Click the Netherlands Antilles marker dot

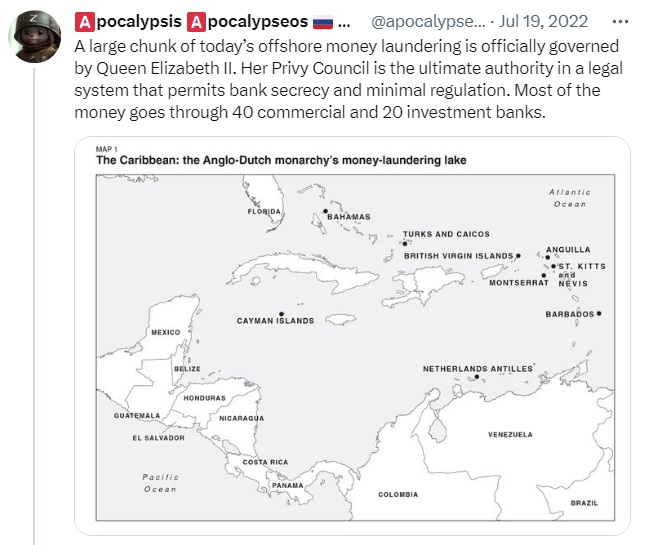tap(477, 377)
